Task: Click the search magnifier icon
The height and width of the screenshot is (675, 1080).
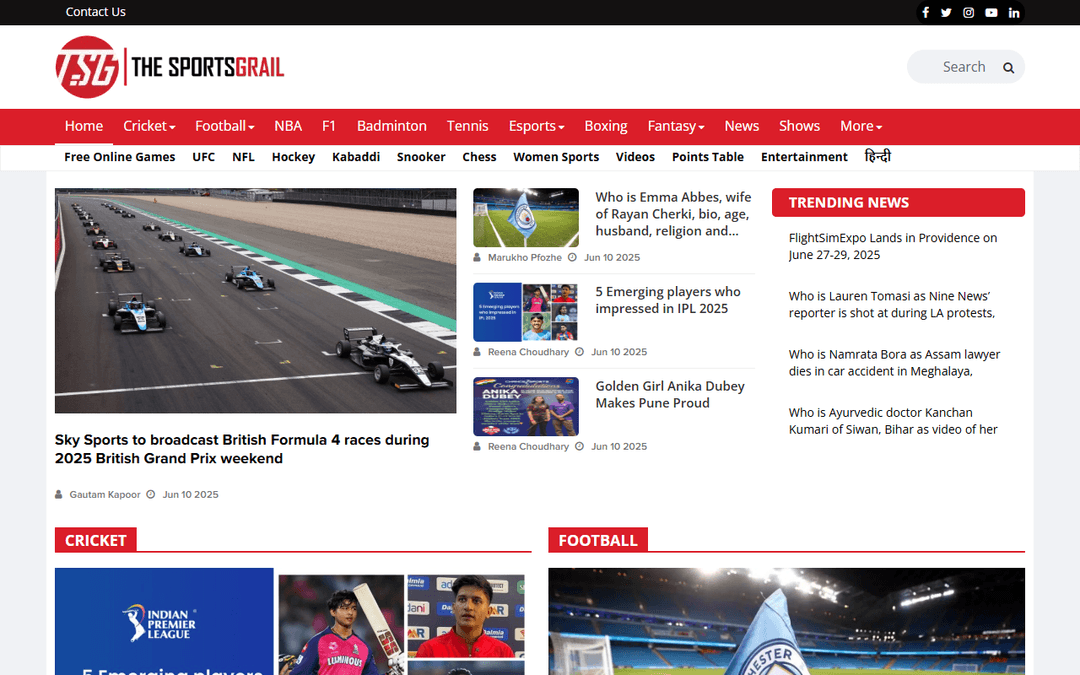Action: pos(1008,68)
